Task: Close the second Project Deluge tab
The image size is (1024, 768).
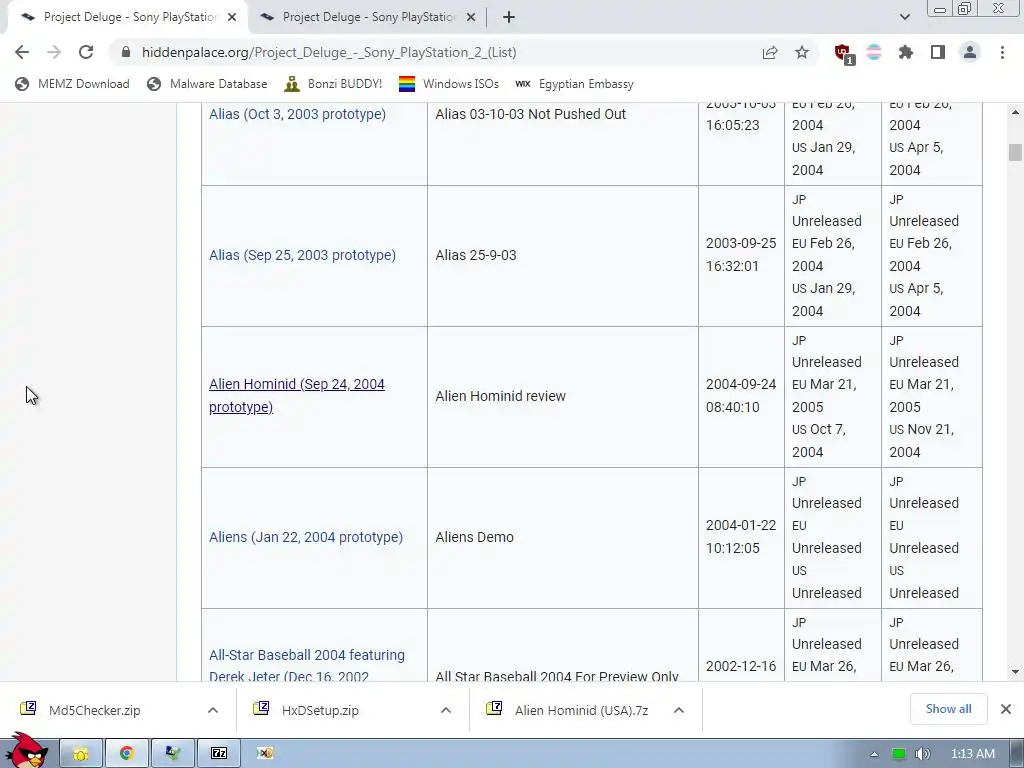Action: 471,18
